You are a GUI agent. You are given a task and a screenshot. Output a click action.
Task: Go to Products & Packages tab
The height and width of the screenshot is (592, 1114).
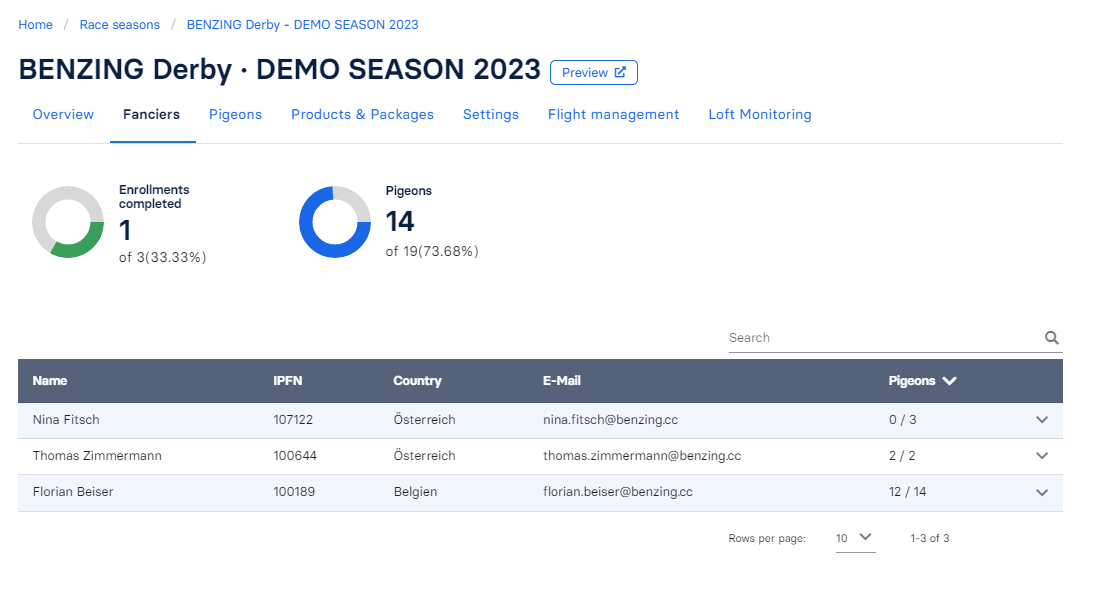362,114
